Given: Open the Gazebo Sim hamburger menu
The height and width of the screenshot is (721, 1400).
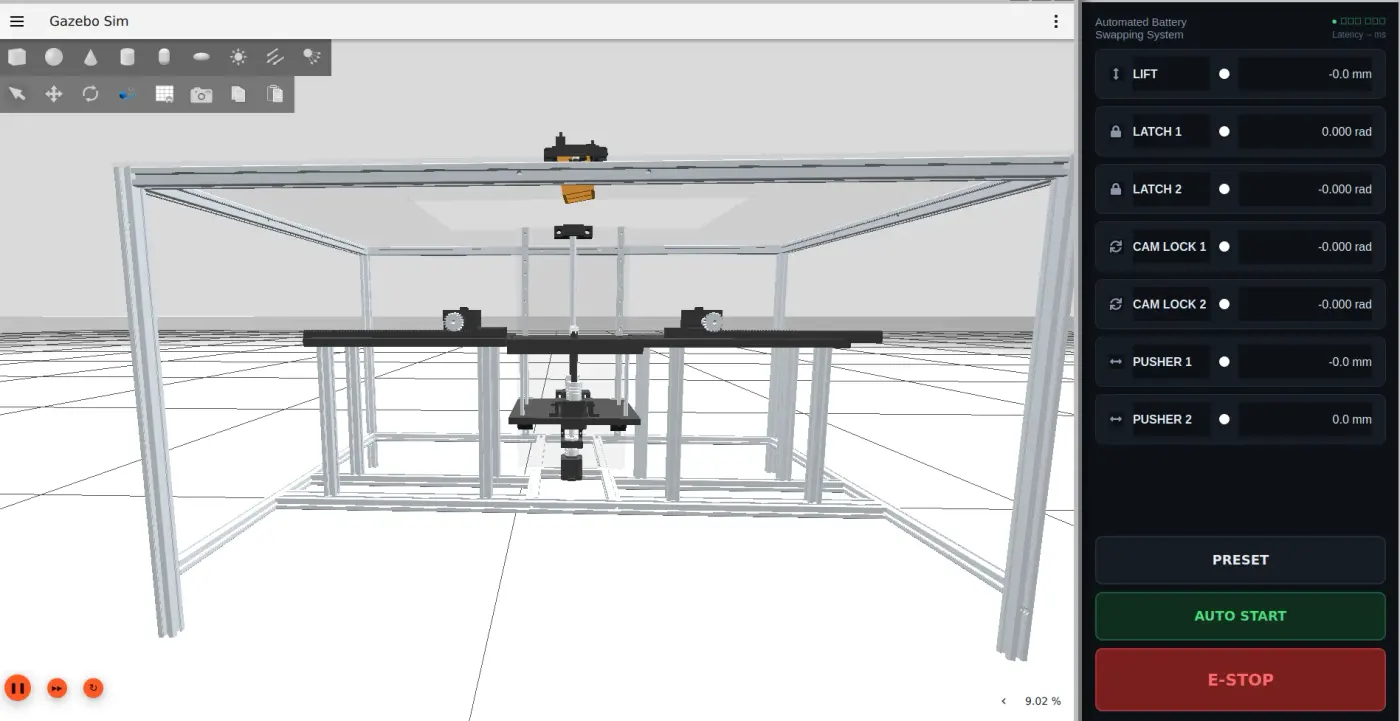Looking at the screenshot, I should (x=17, y=21).
